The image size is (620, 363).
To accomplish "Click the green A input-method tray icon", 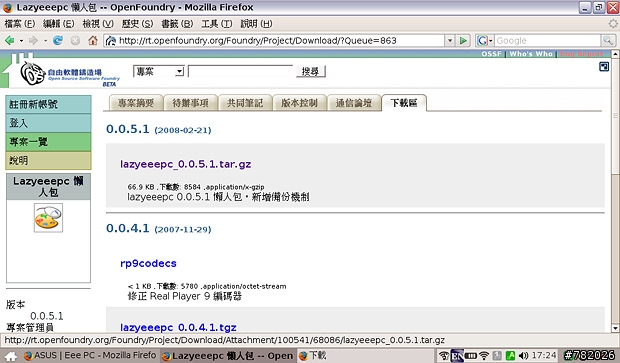I will [510, 355].
